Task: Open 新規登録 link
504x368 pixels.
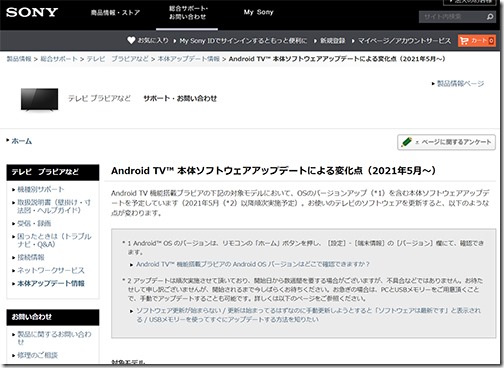Action: (x=332, y=41)
